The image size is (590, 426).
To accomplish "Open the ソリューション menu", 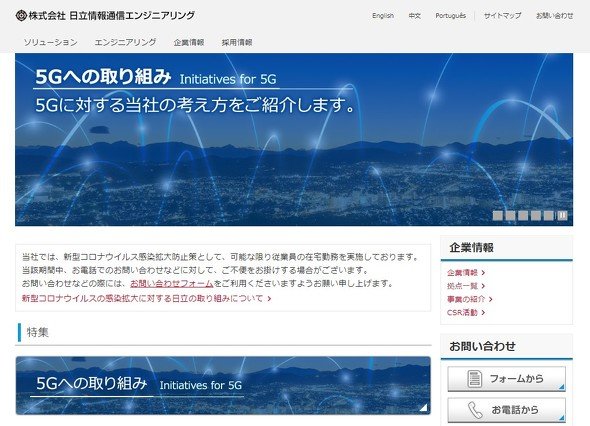I will click(x=50, y=42).
